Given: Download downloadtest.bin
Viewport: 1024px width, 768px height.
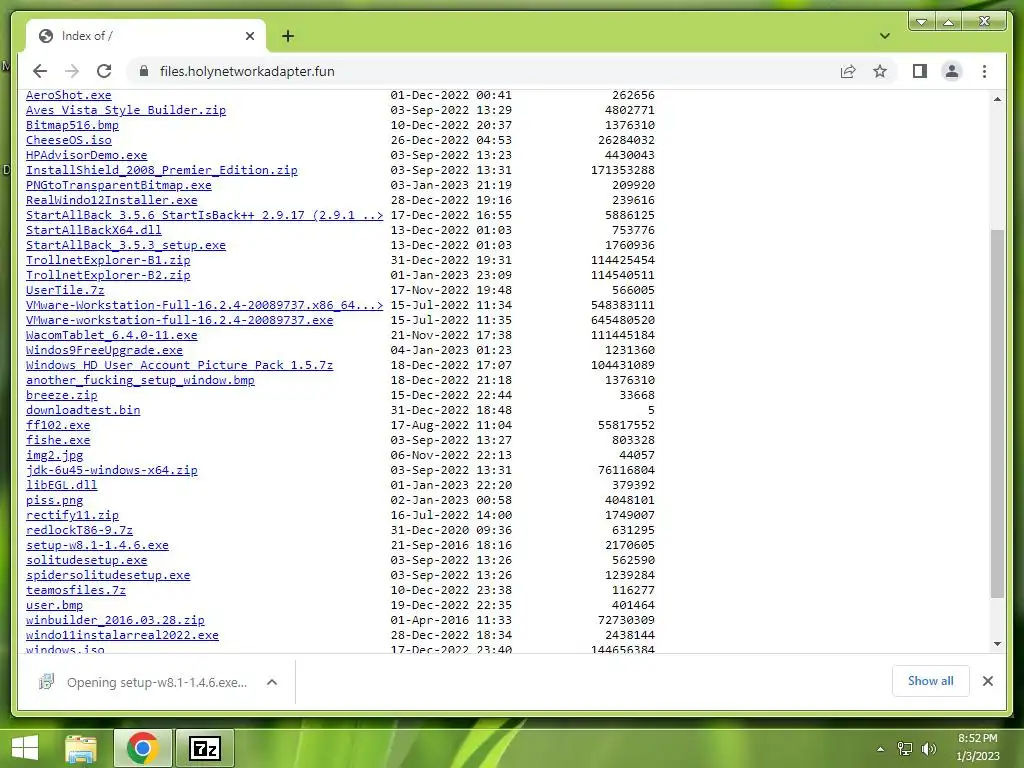Looking at the screenshot, I should [83, 410].
